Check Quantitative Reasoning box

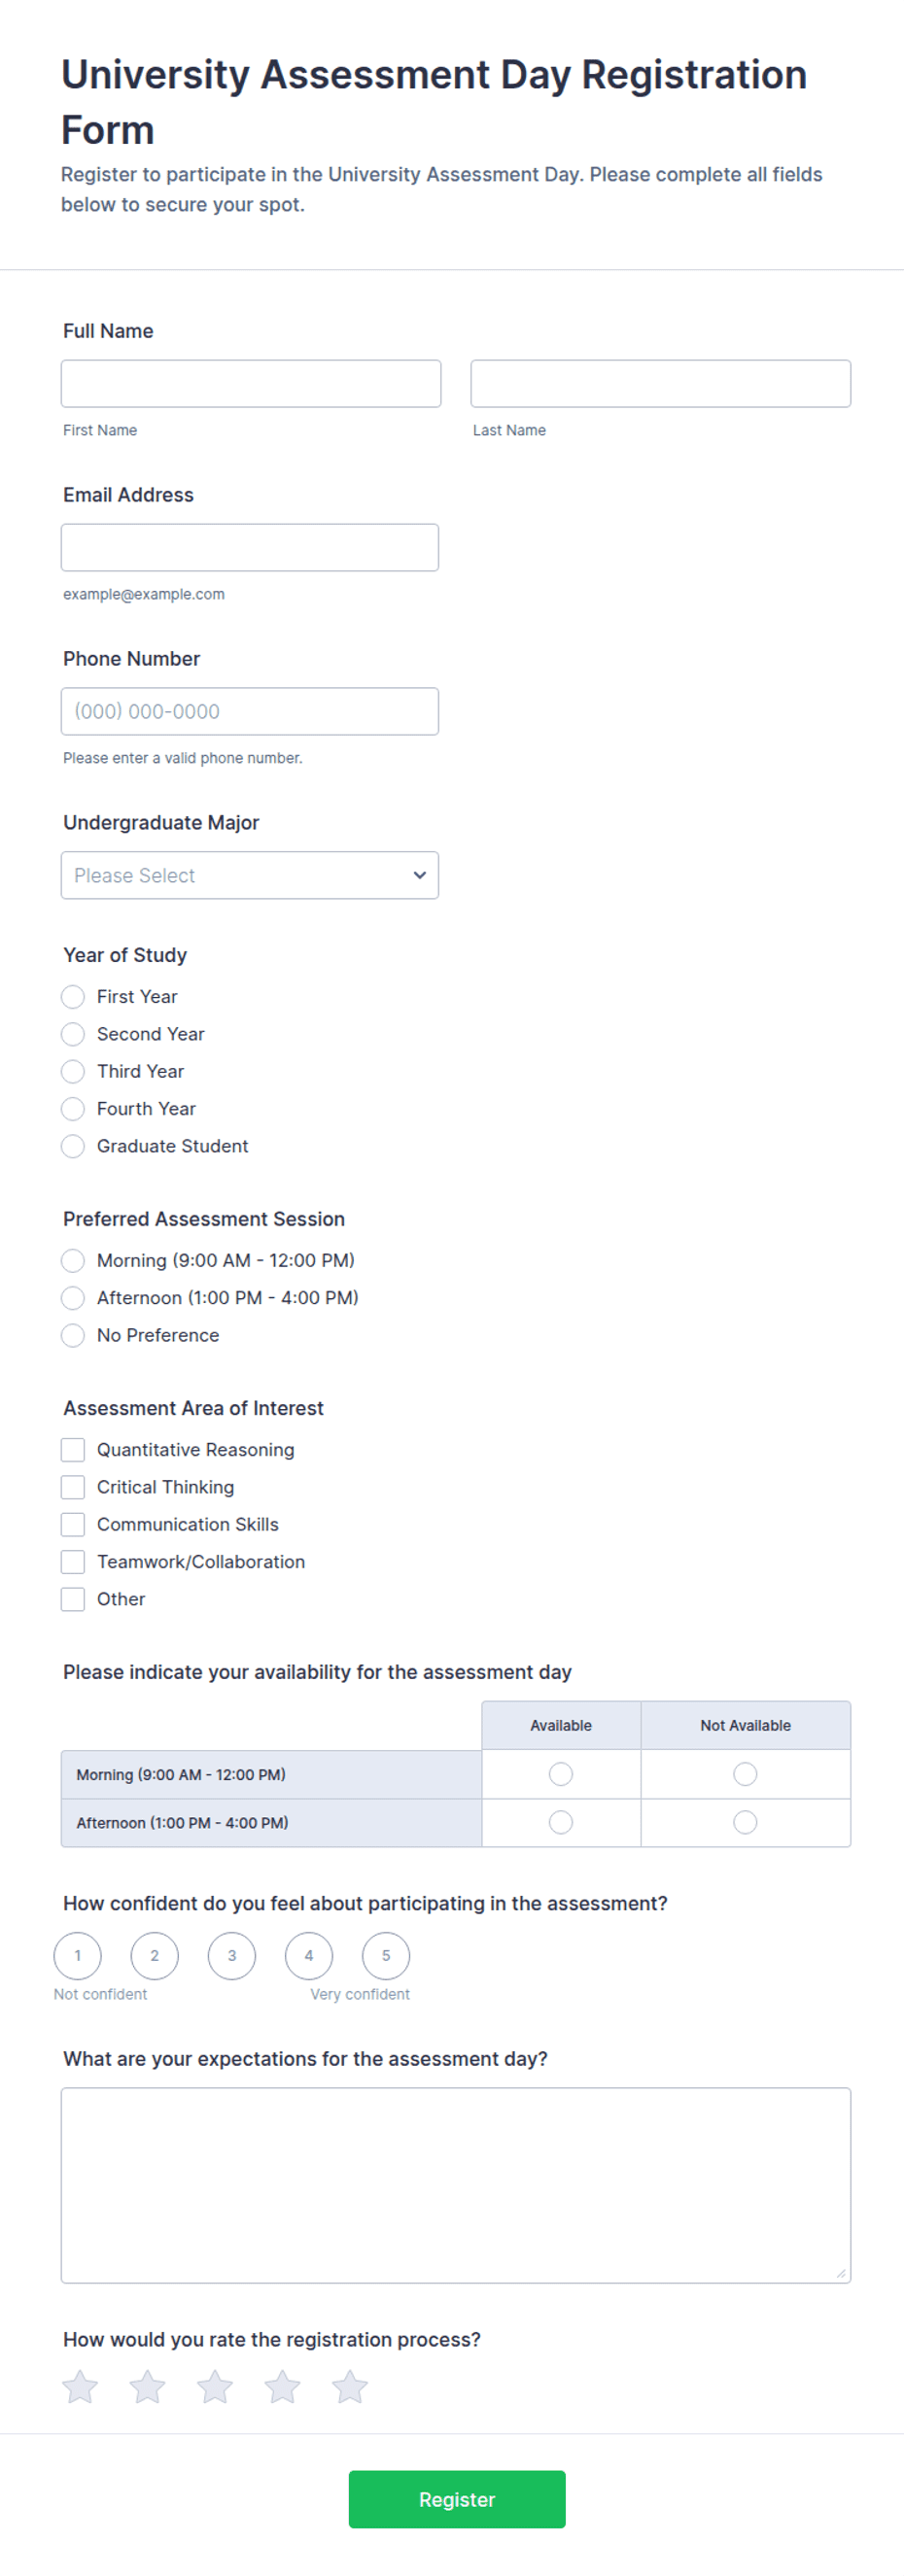pos(73,1449)
